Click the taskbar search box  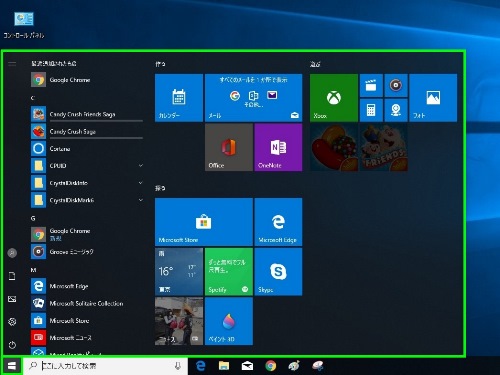(106, 366)
